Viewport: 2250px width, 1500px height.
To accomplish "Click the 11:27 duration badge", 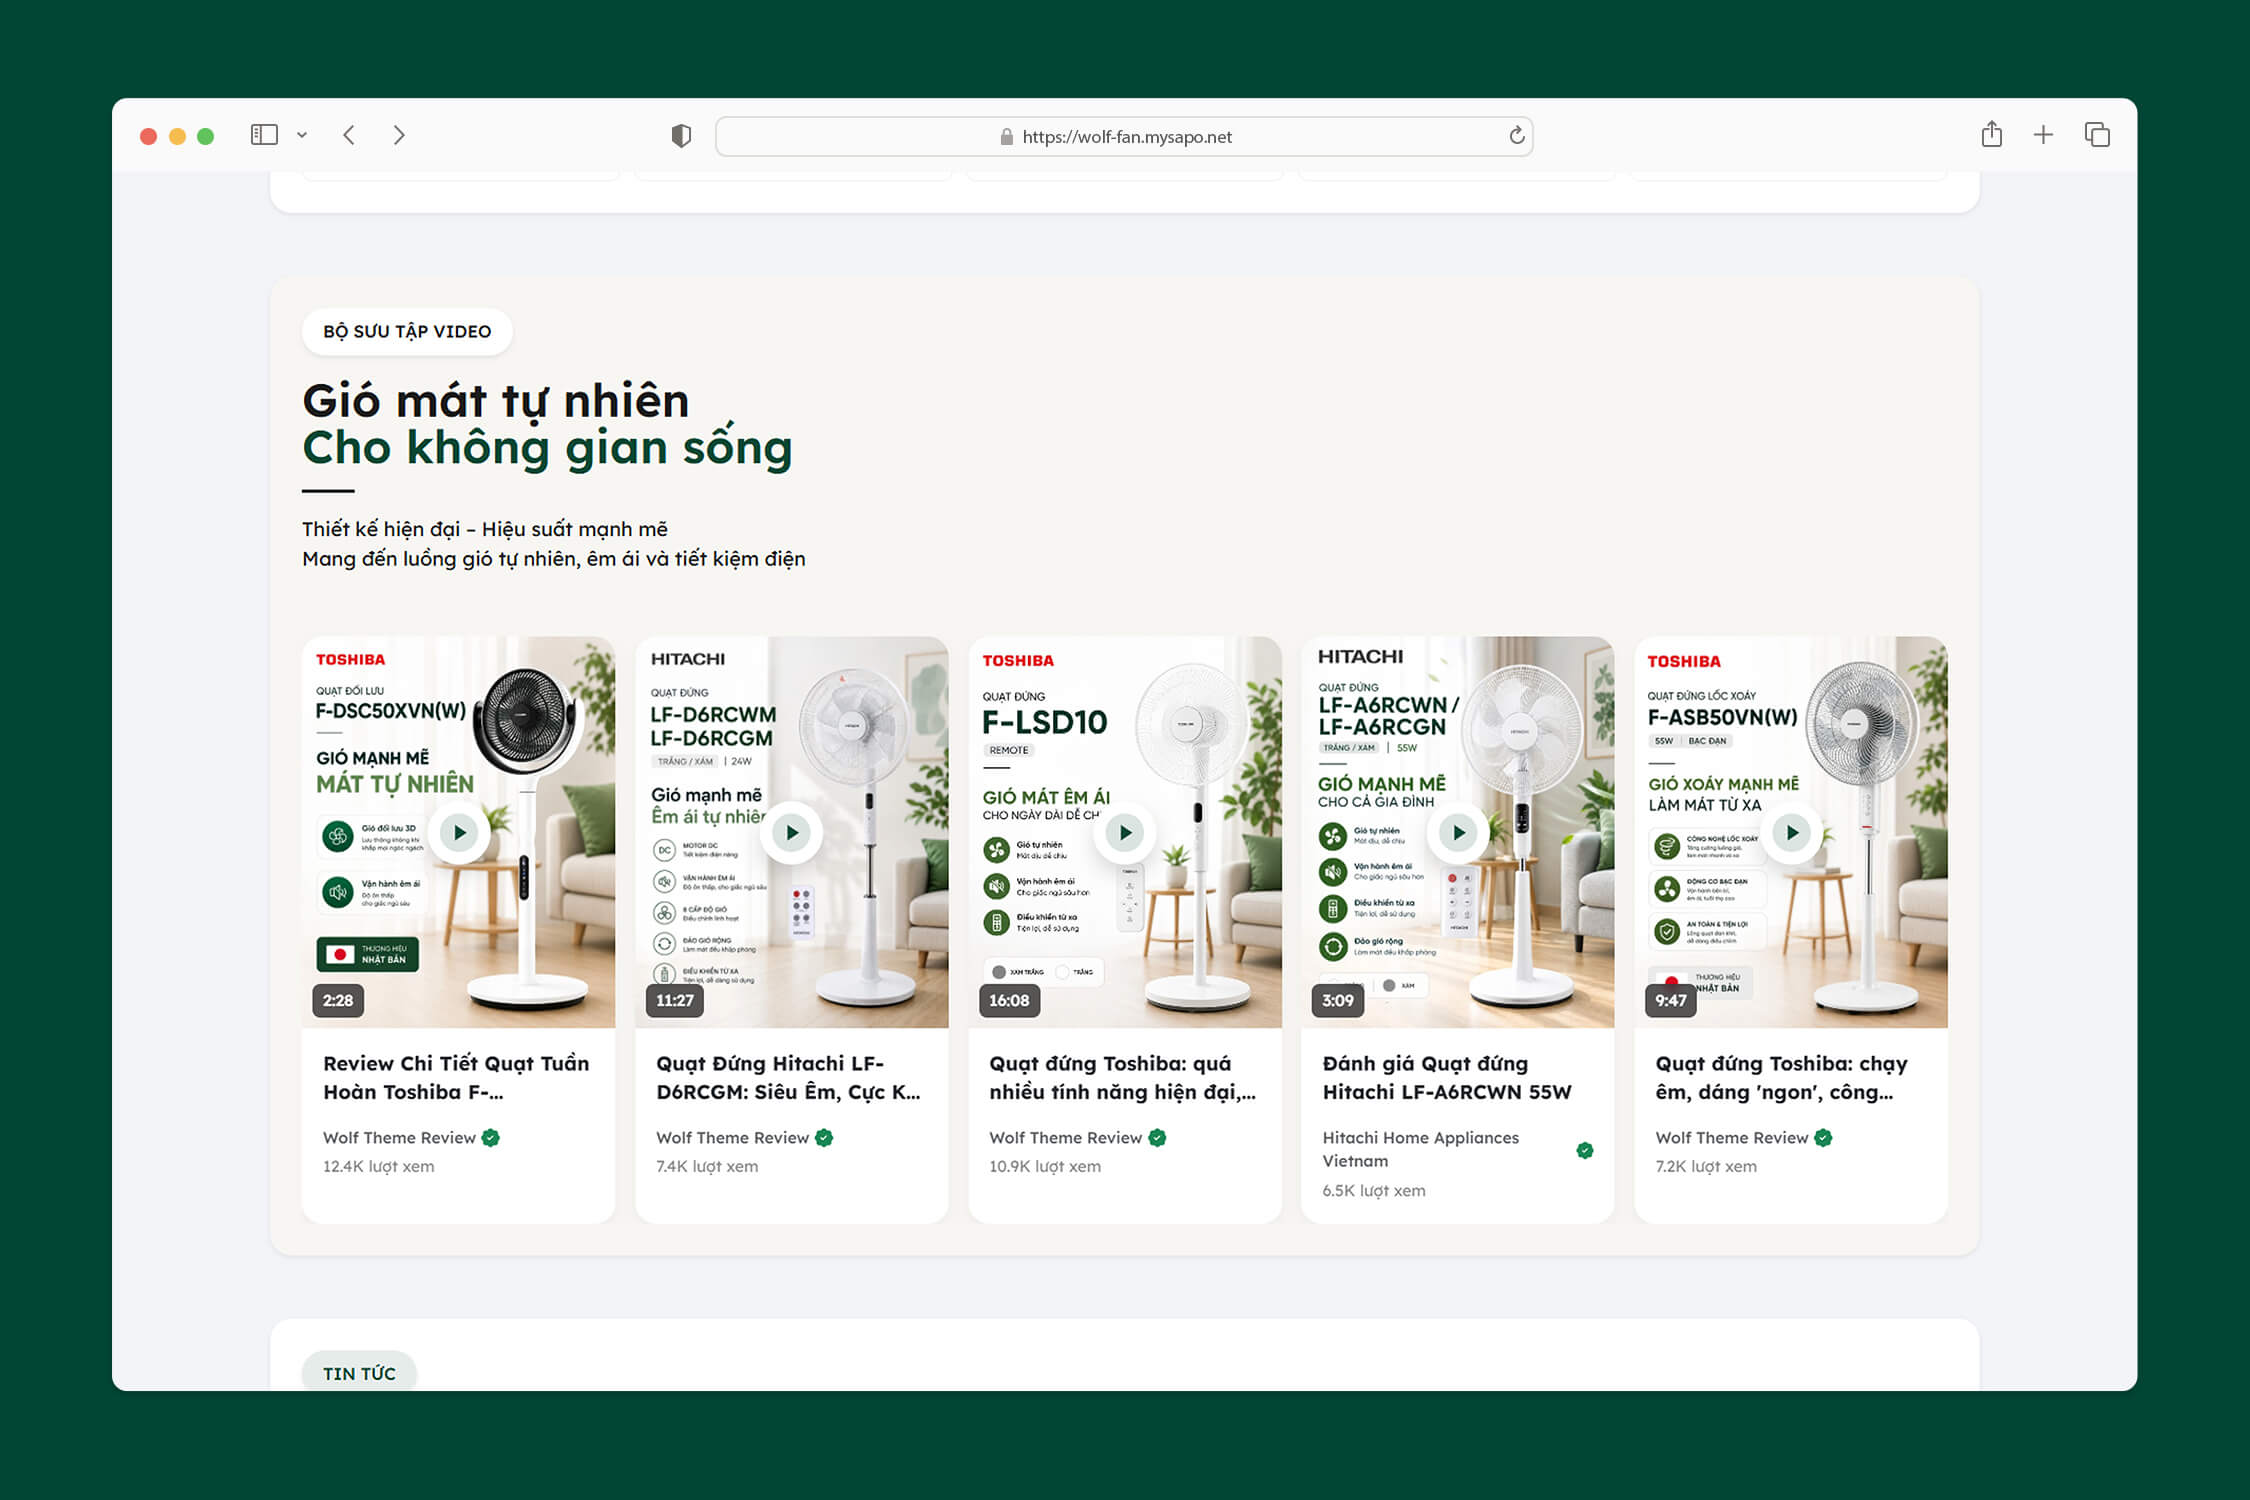I will tap(675, 1000).
